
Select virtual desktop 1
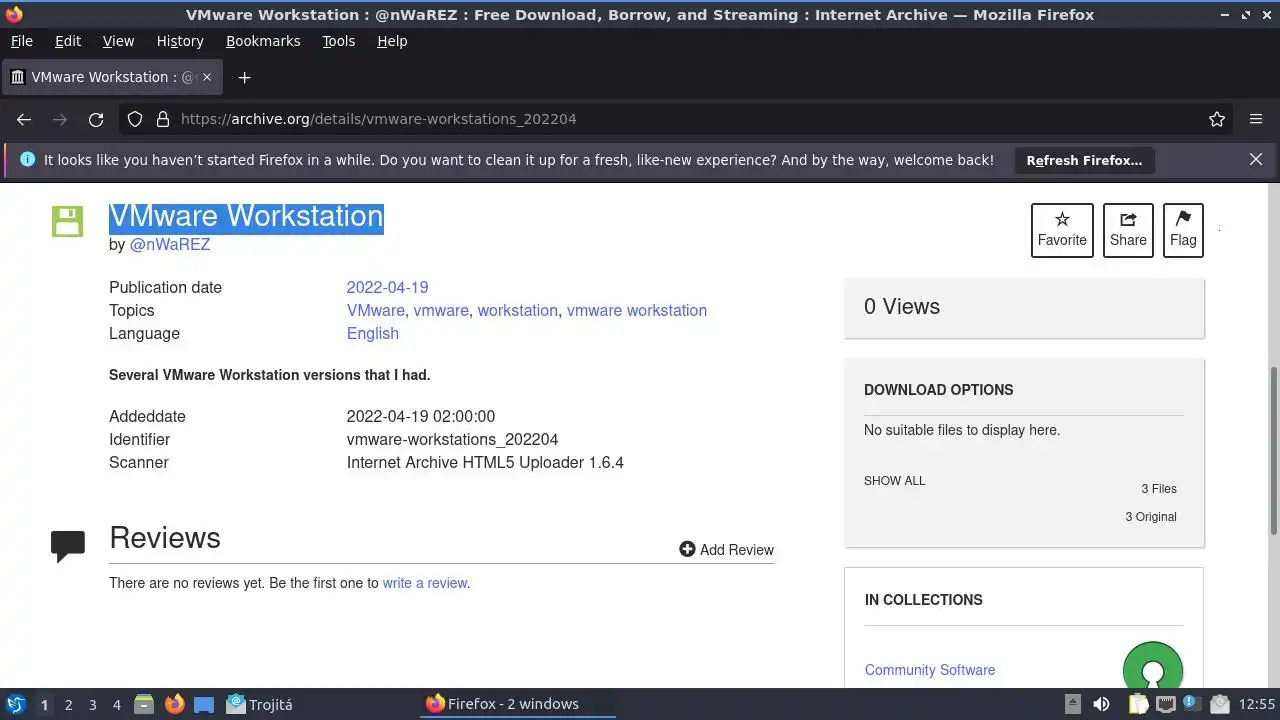click(44, 704)
